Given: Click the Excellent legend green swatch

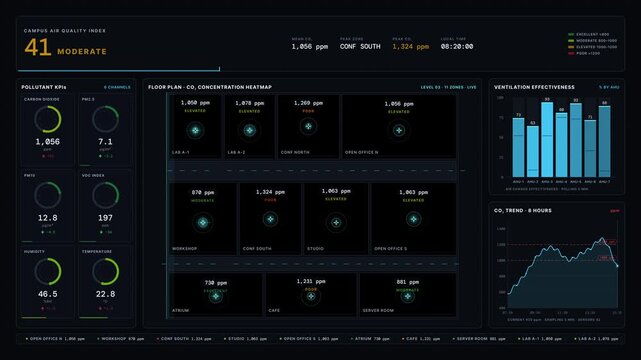Looking at the screenshot, I should pyautogui.click(x=571, y=34).
